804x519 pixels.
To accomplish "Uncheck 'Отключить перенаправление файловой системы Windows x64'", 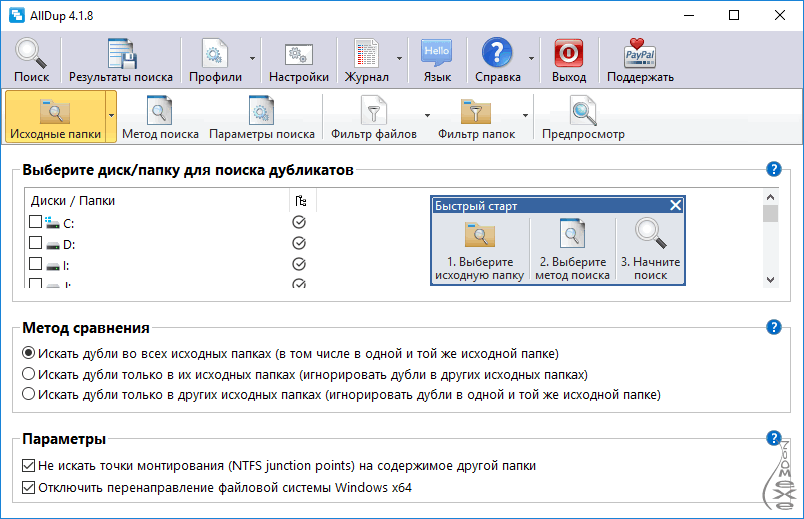I will [28, 488].
